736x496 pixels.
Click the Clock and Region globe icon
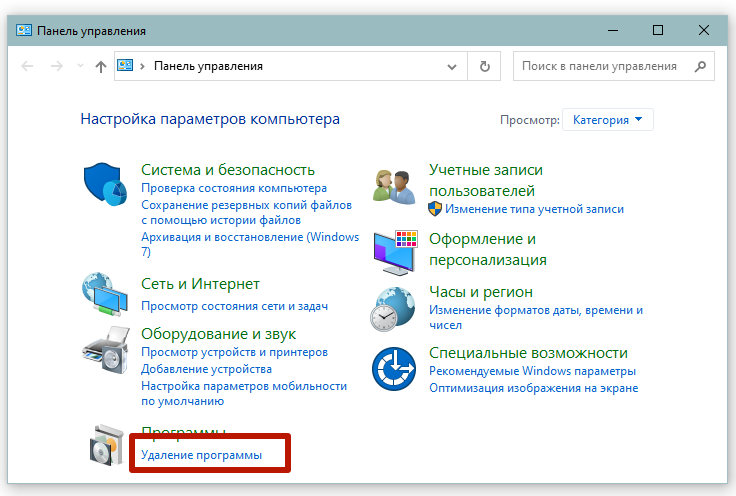tap(392, 309)
